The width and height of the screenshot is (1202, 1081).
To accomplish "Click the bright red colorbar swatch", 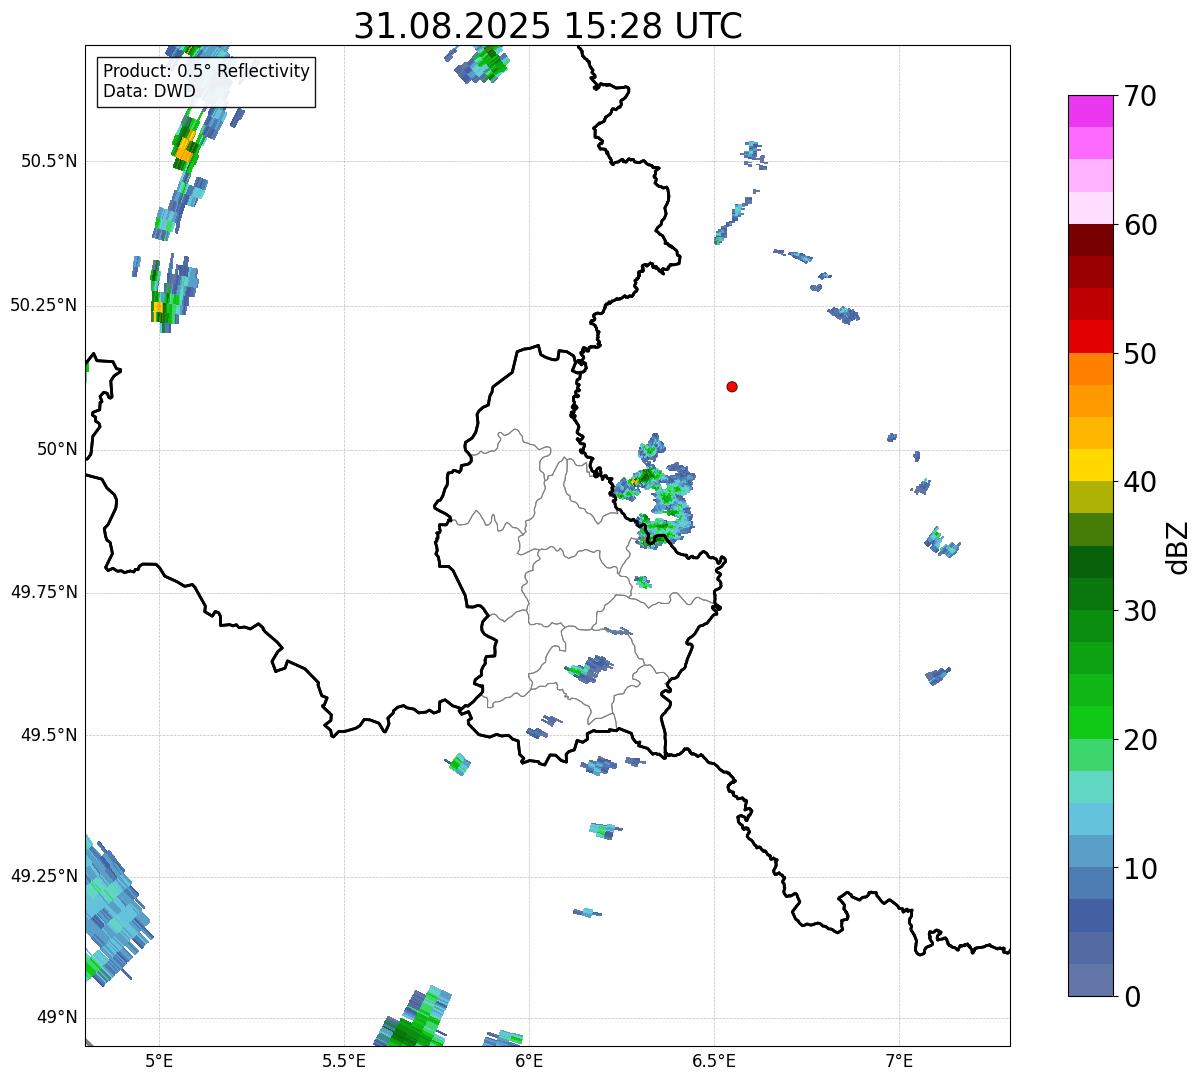I will coord(1090,336).
